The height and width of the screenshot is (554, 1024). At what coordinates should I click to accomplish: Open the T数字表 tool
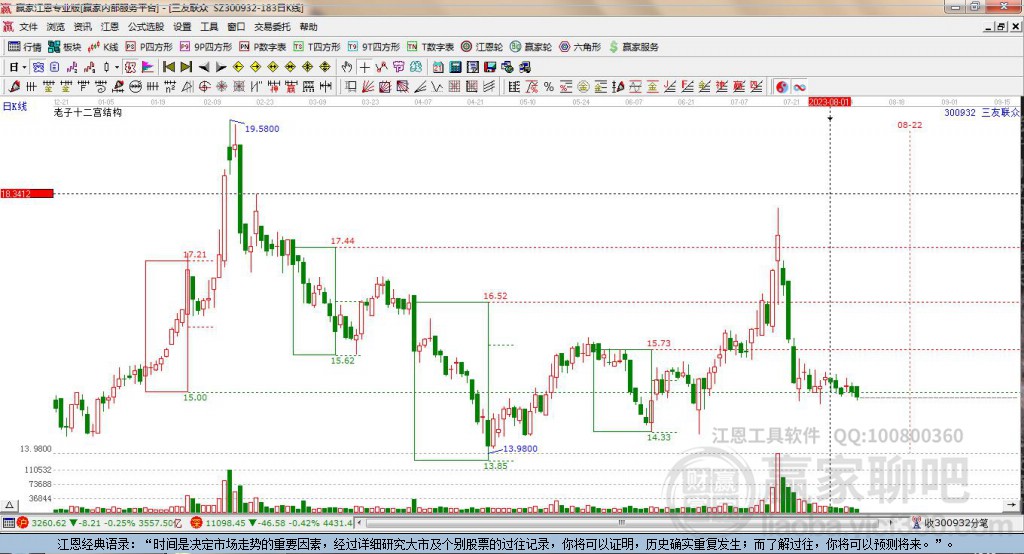tap(430, 47)
